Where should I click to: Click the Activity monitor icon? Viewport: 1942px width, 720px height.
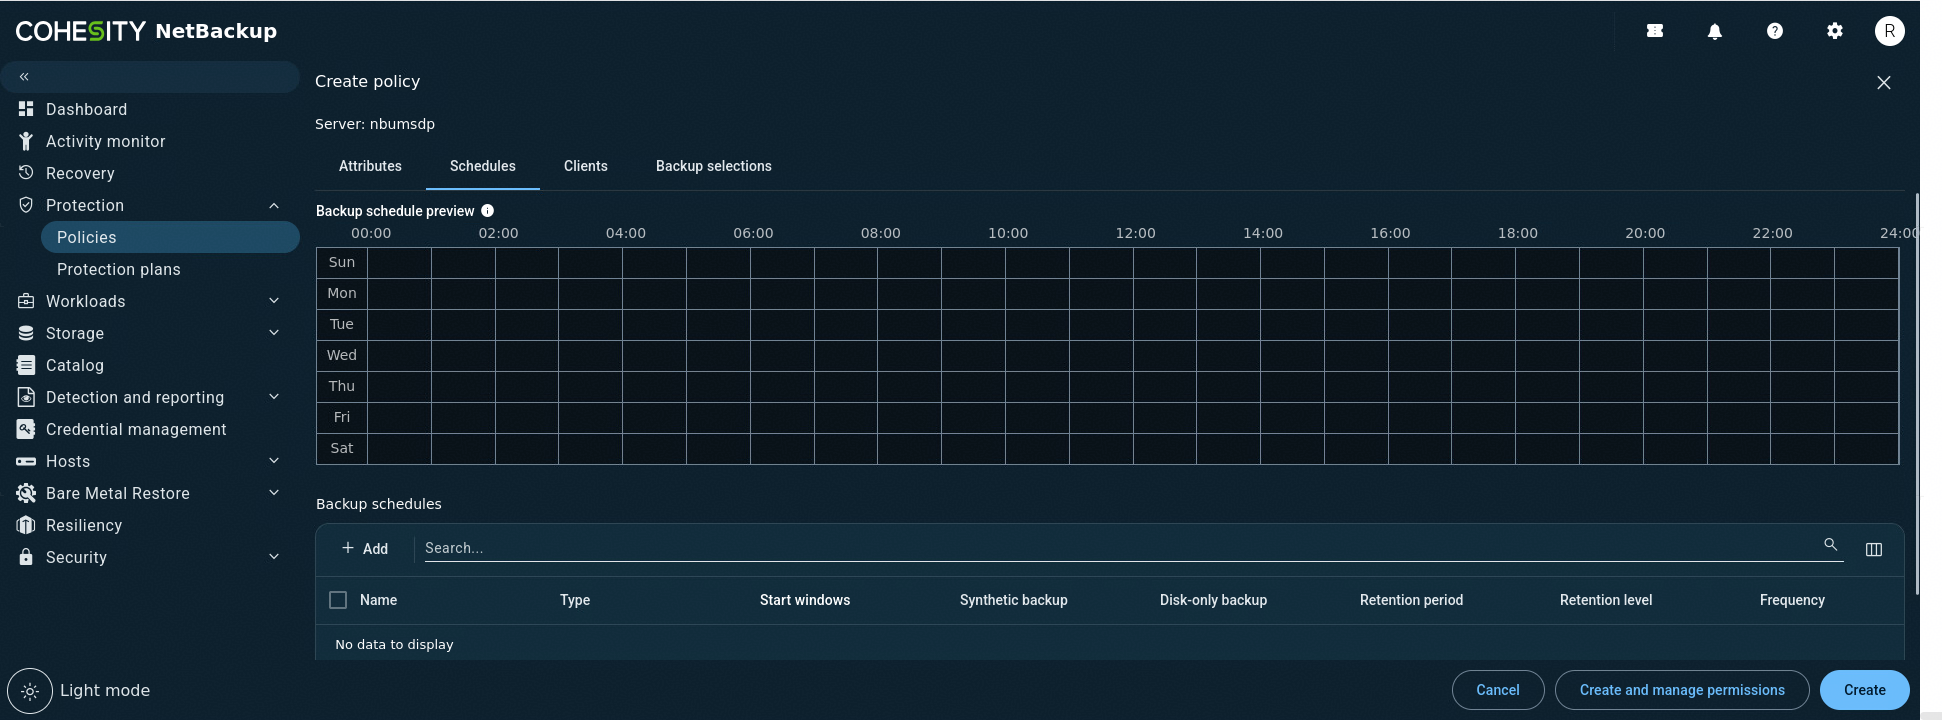click(x=26, y=141)
